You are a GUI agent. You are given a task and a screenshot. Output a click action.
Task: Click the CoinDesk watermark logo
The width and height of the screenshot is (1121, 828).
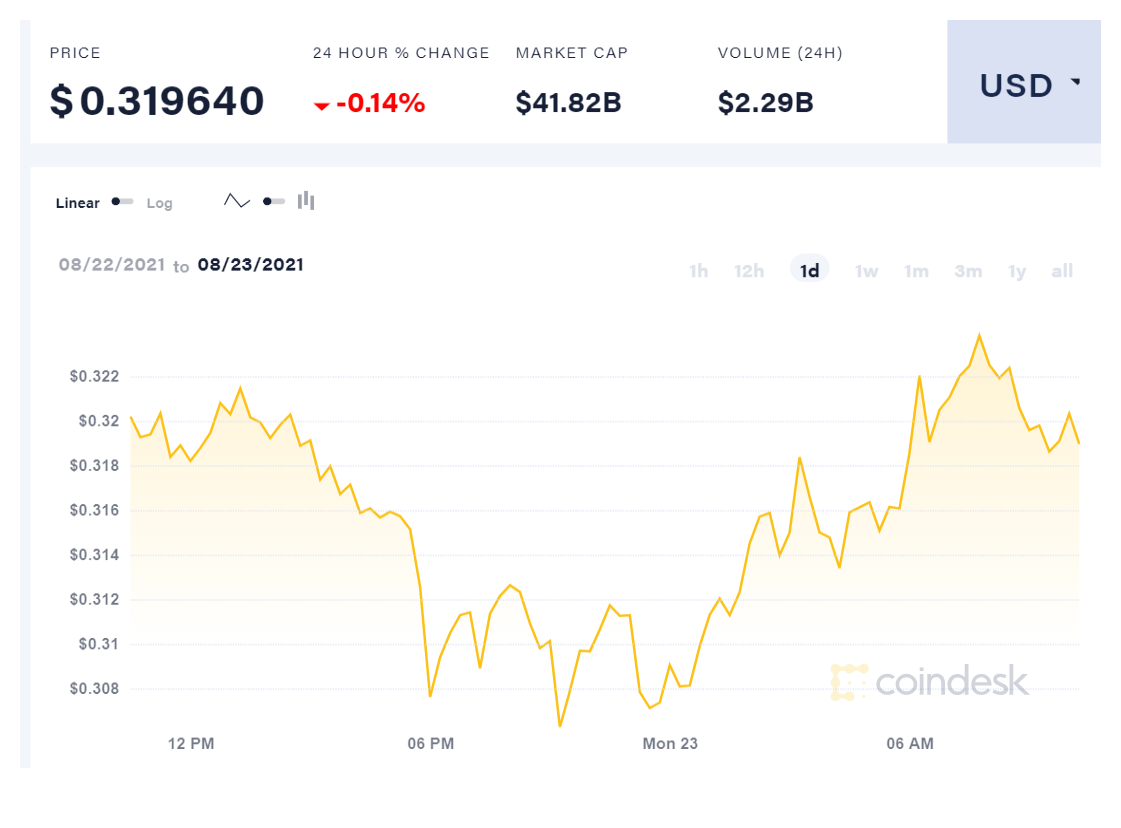click(929, 682)
